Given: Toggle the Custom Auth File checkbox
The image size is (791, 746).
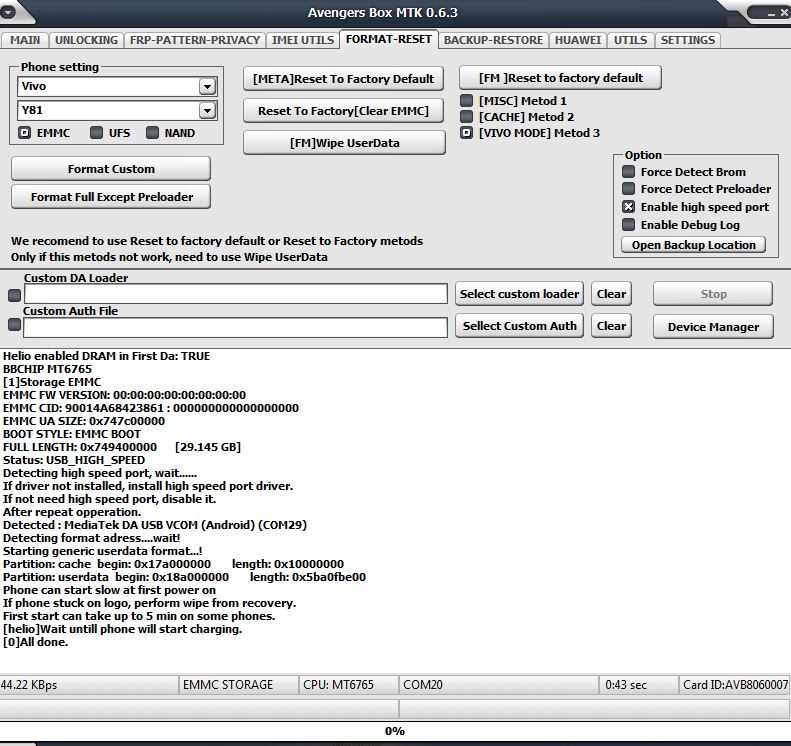Looking at the screenshot, I should pos(15,325).
